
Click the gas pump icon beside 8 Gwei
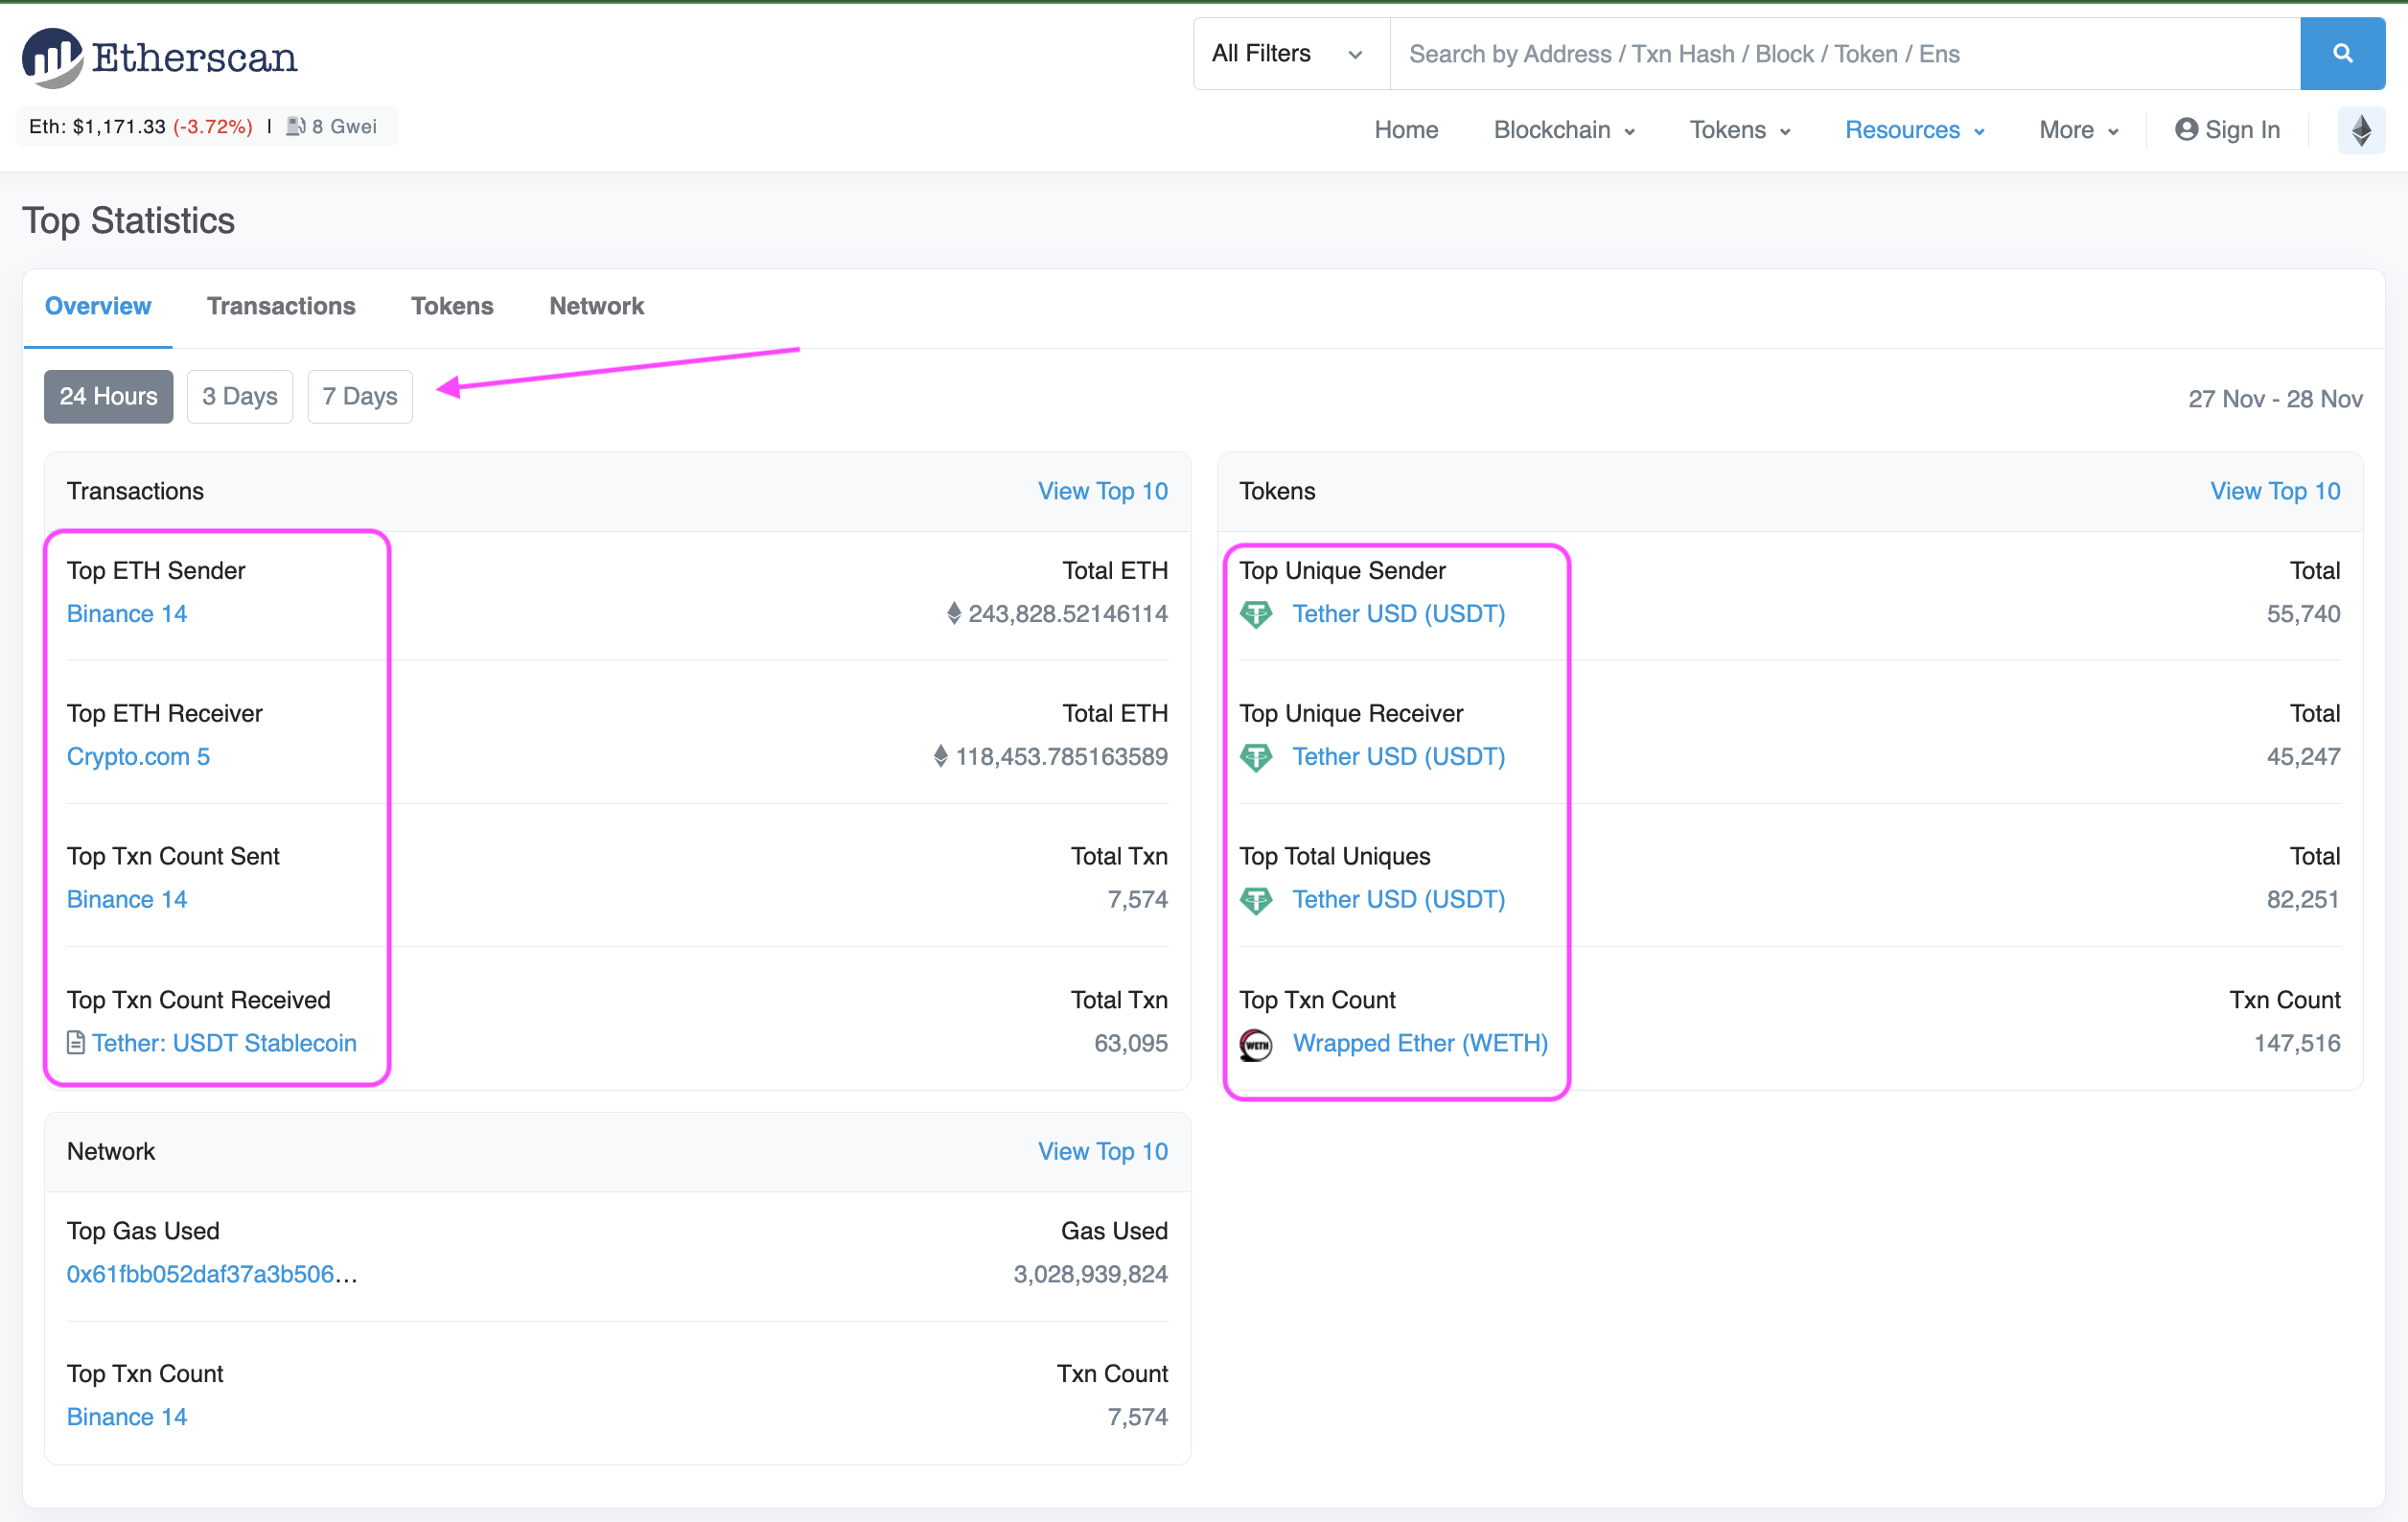point(296,127)
